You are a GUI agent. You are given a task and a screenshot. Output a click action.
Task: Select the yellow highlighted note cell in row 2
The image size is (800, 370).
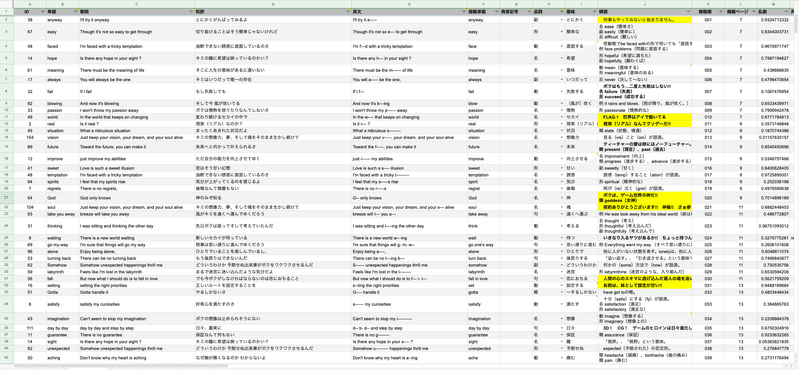point(645,20)
